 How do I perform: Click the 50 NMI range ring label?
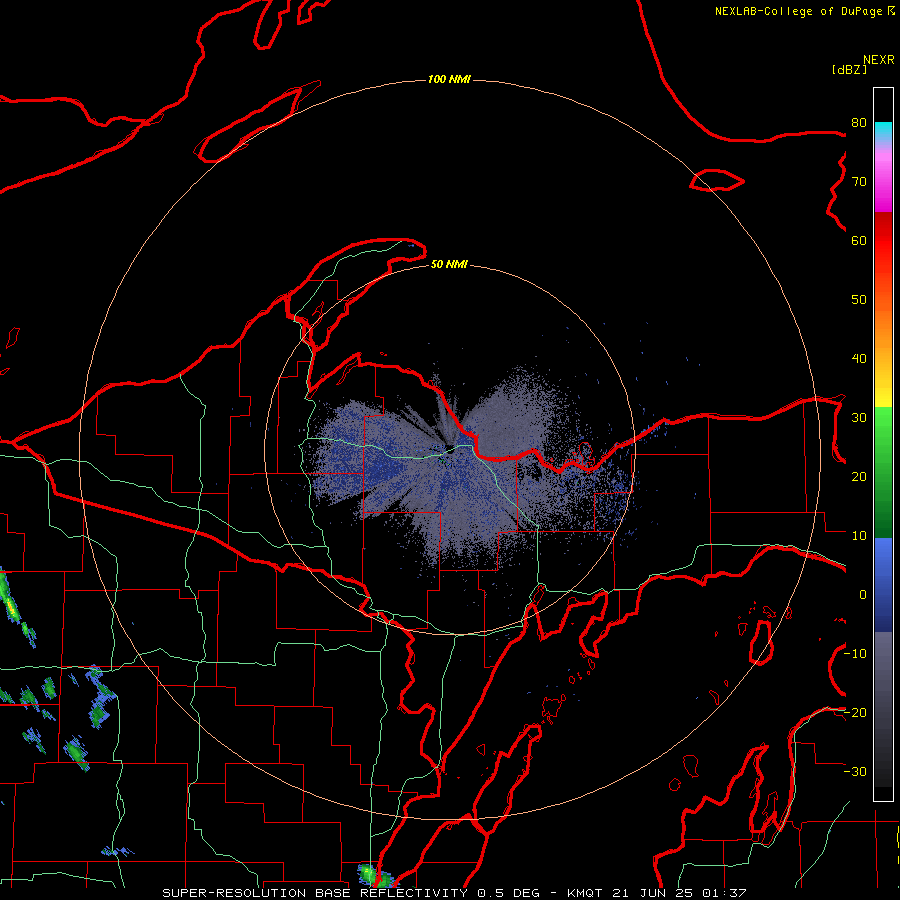(449, 265)
